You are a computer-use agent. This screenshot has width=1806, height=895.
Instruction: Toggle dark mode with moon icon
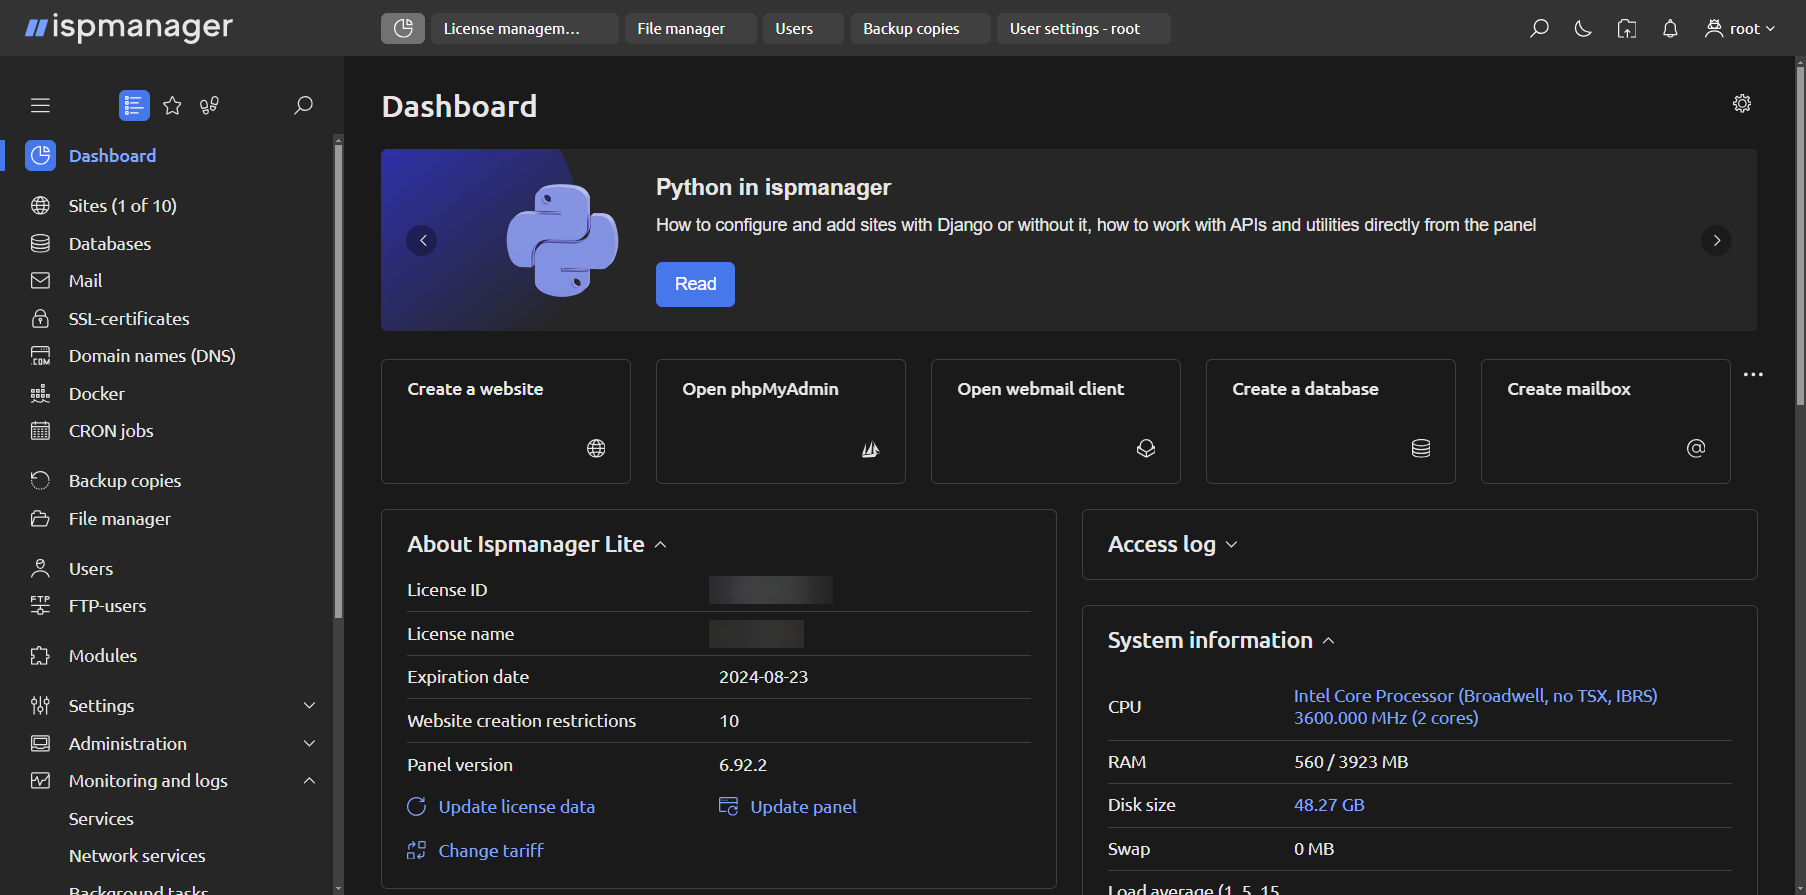click(1582, 29)
